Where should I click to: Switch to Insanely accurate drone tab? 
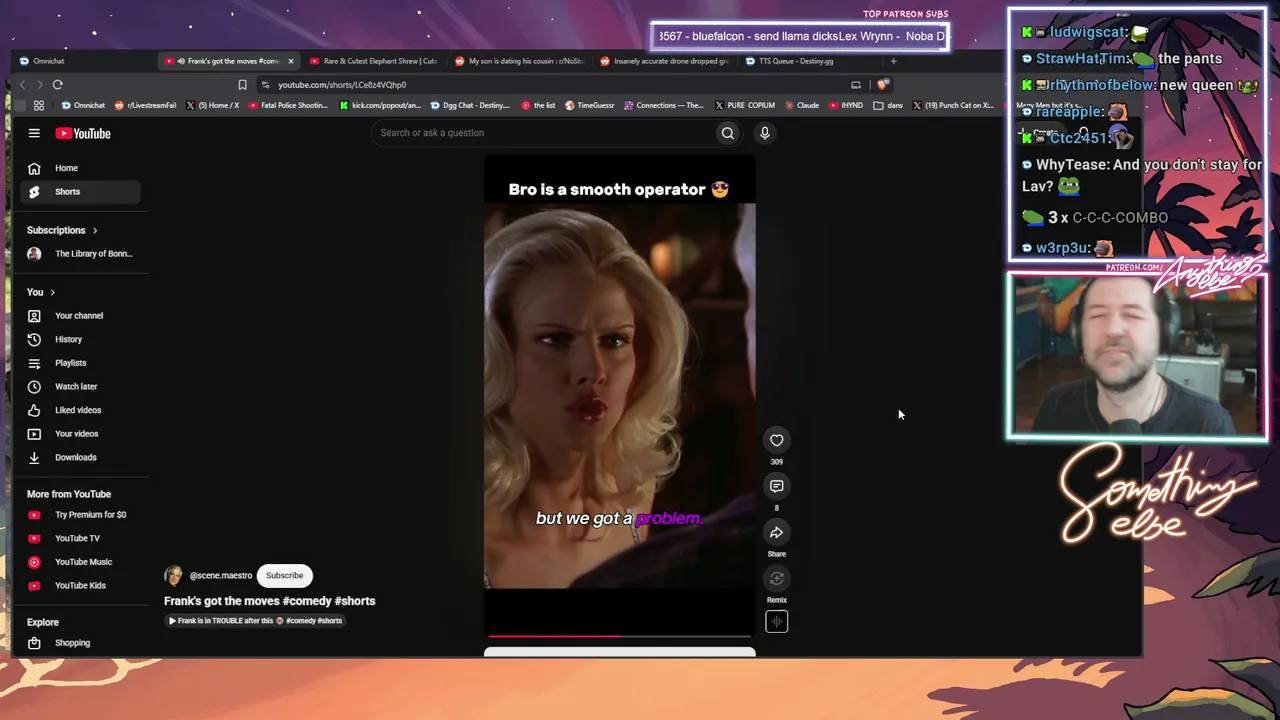[x=664, y=61]
